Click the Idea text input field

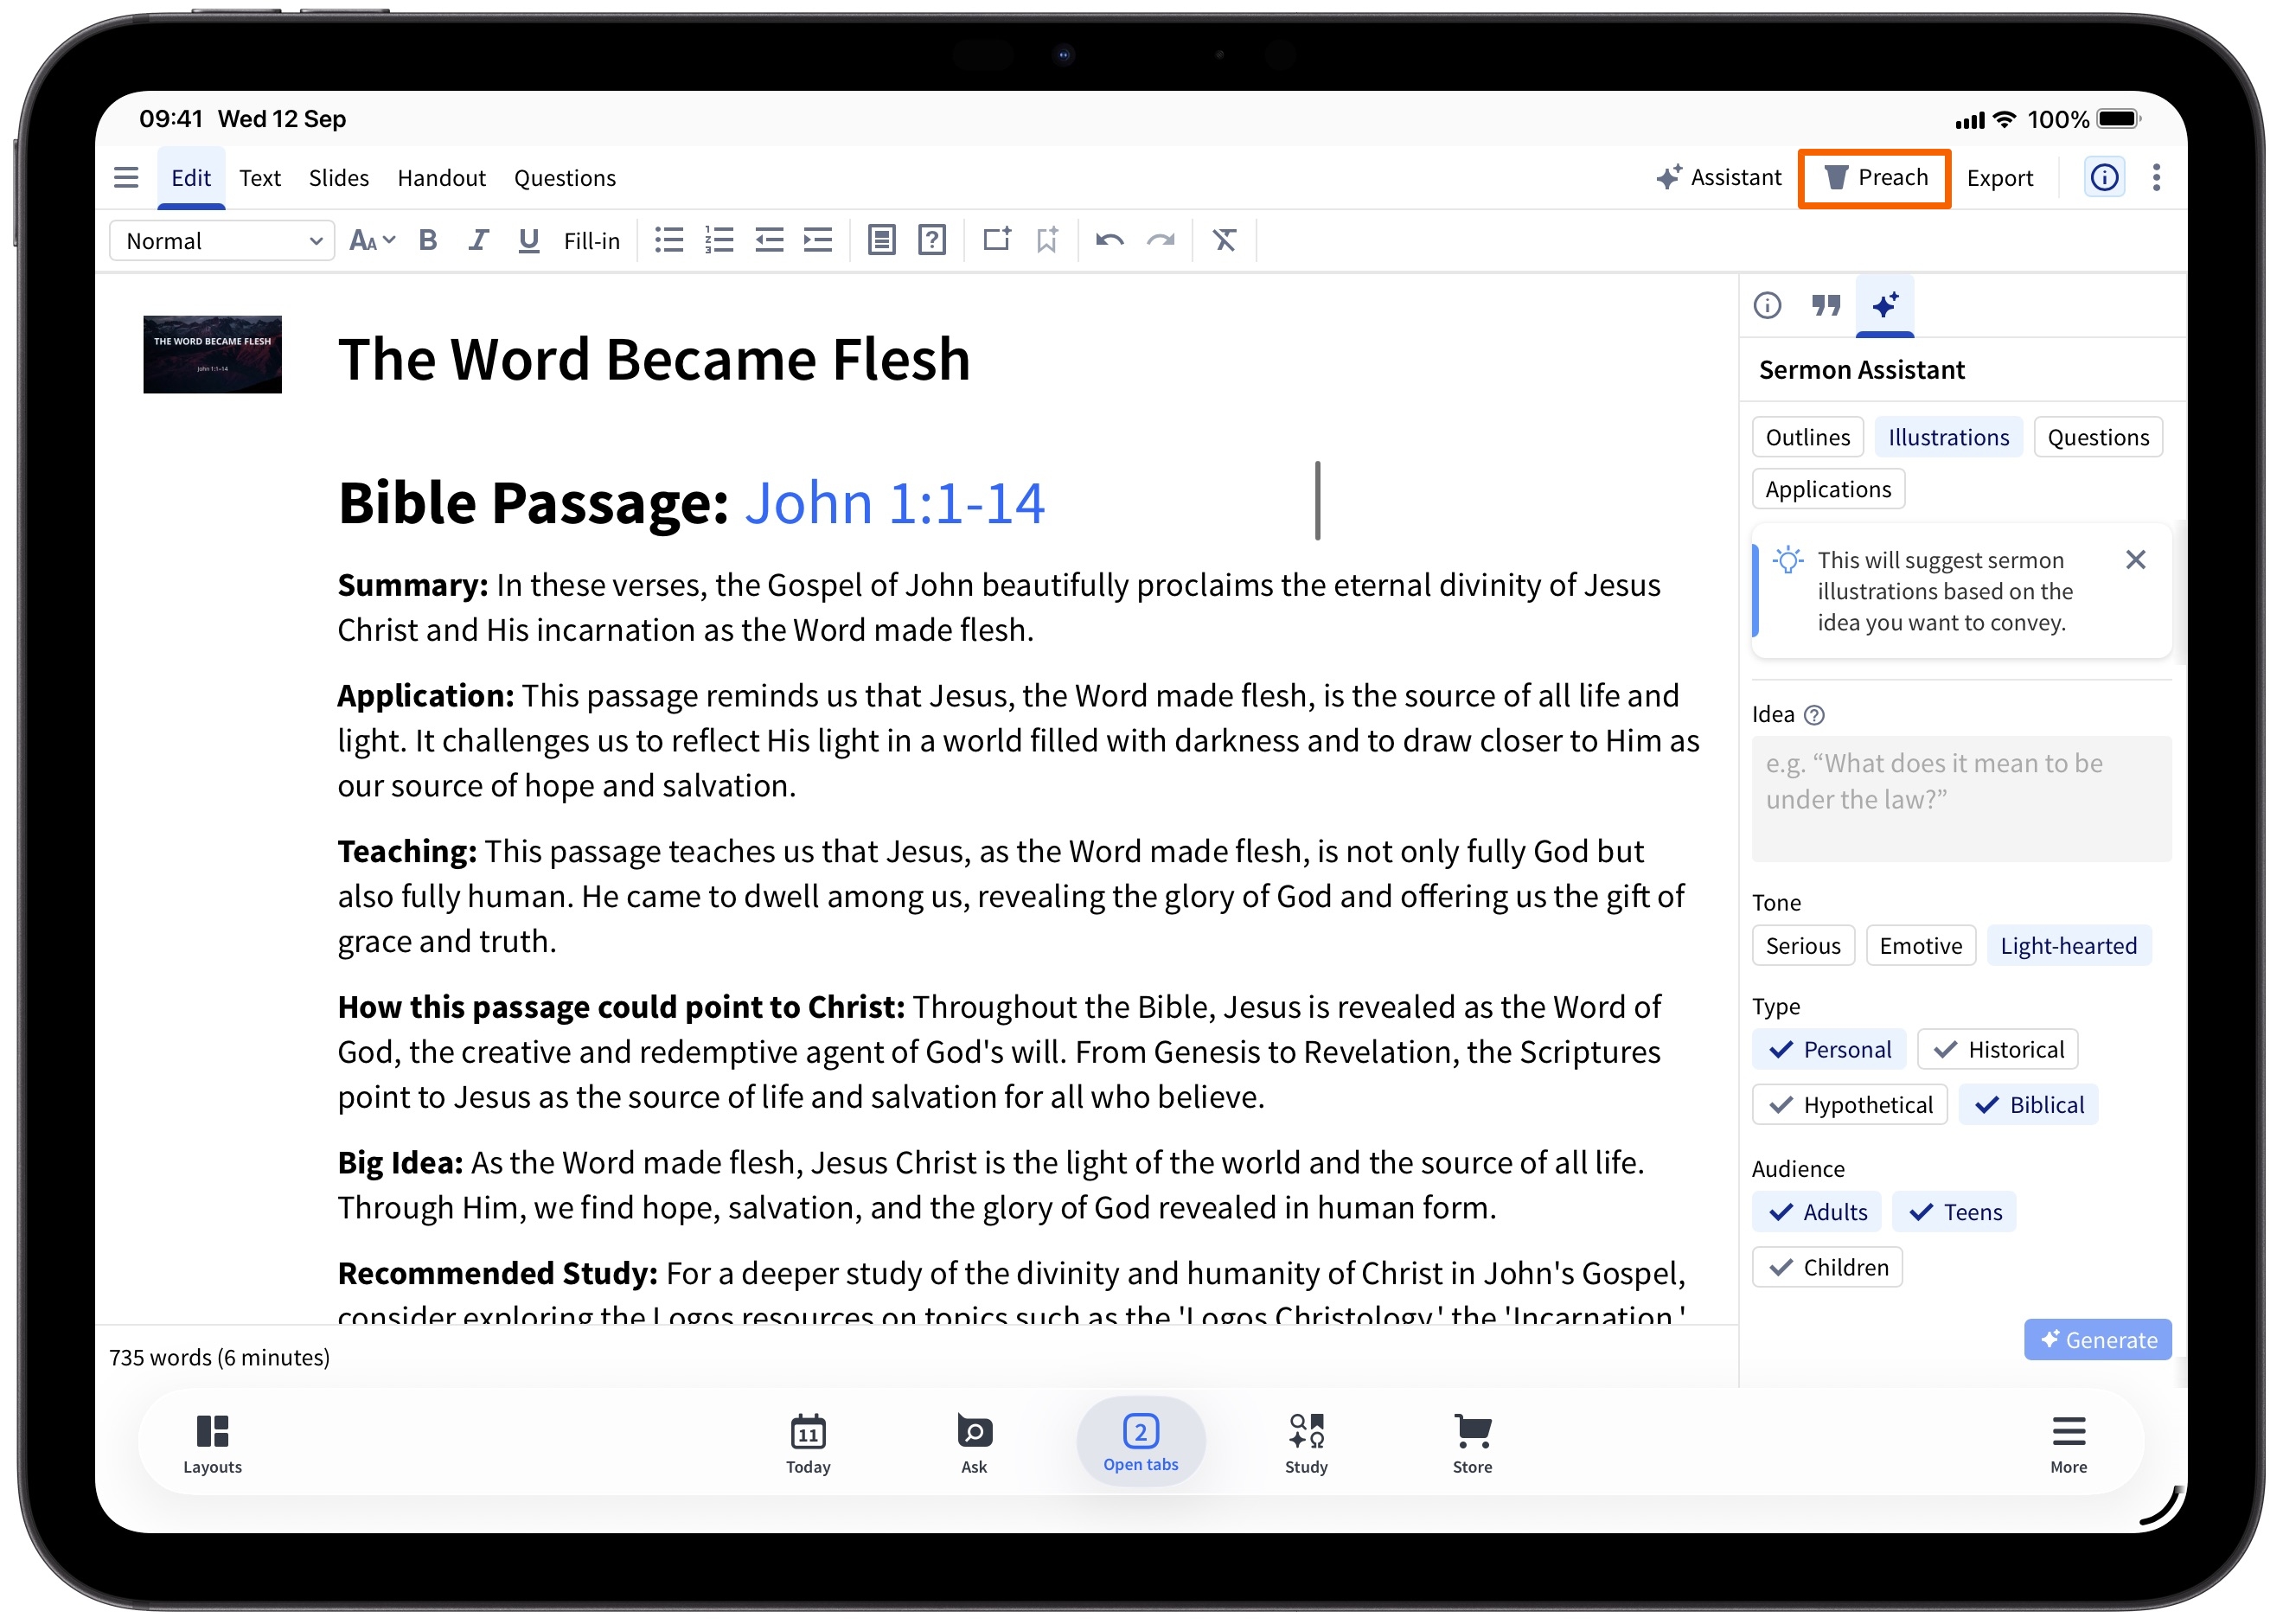click(x=1961, y=799)
